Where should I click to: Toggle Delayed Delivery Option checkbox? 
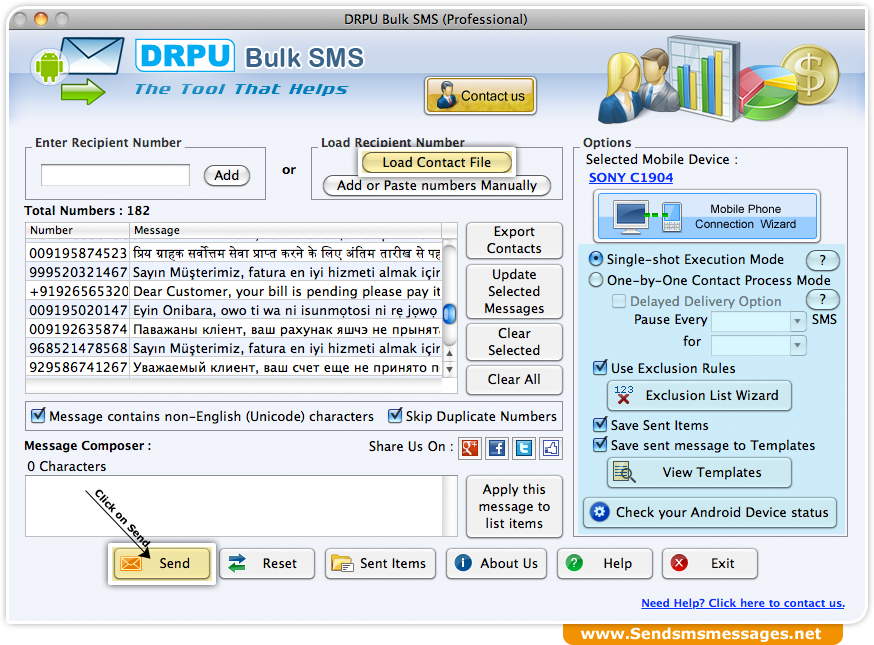coord(619,301)
